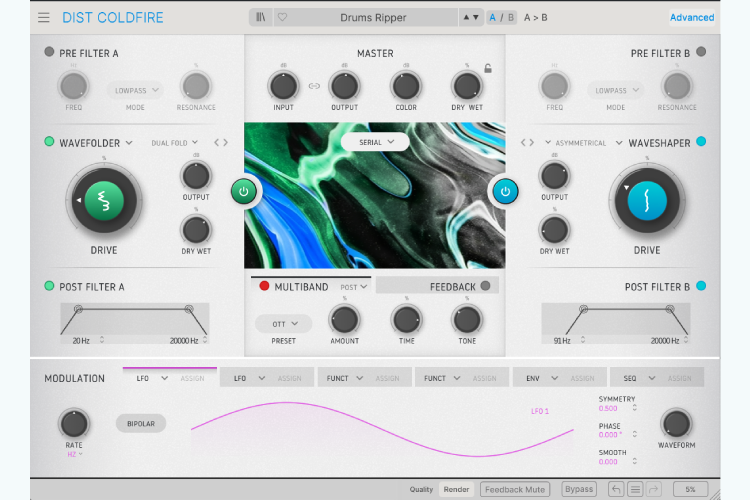Open the OTT multiband preset dropdown

point(284,324)
